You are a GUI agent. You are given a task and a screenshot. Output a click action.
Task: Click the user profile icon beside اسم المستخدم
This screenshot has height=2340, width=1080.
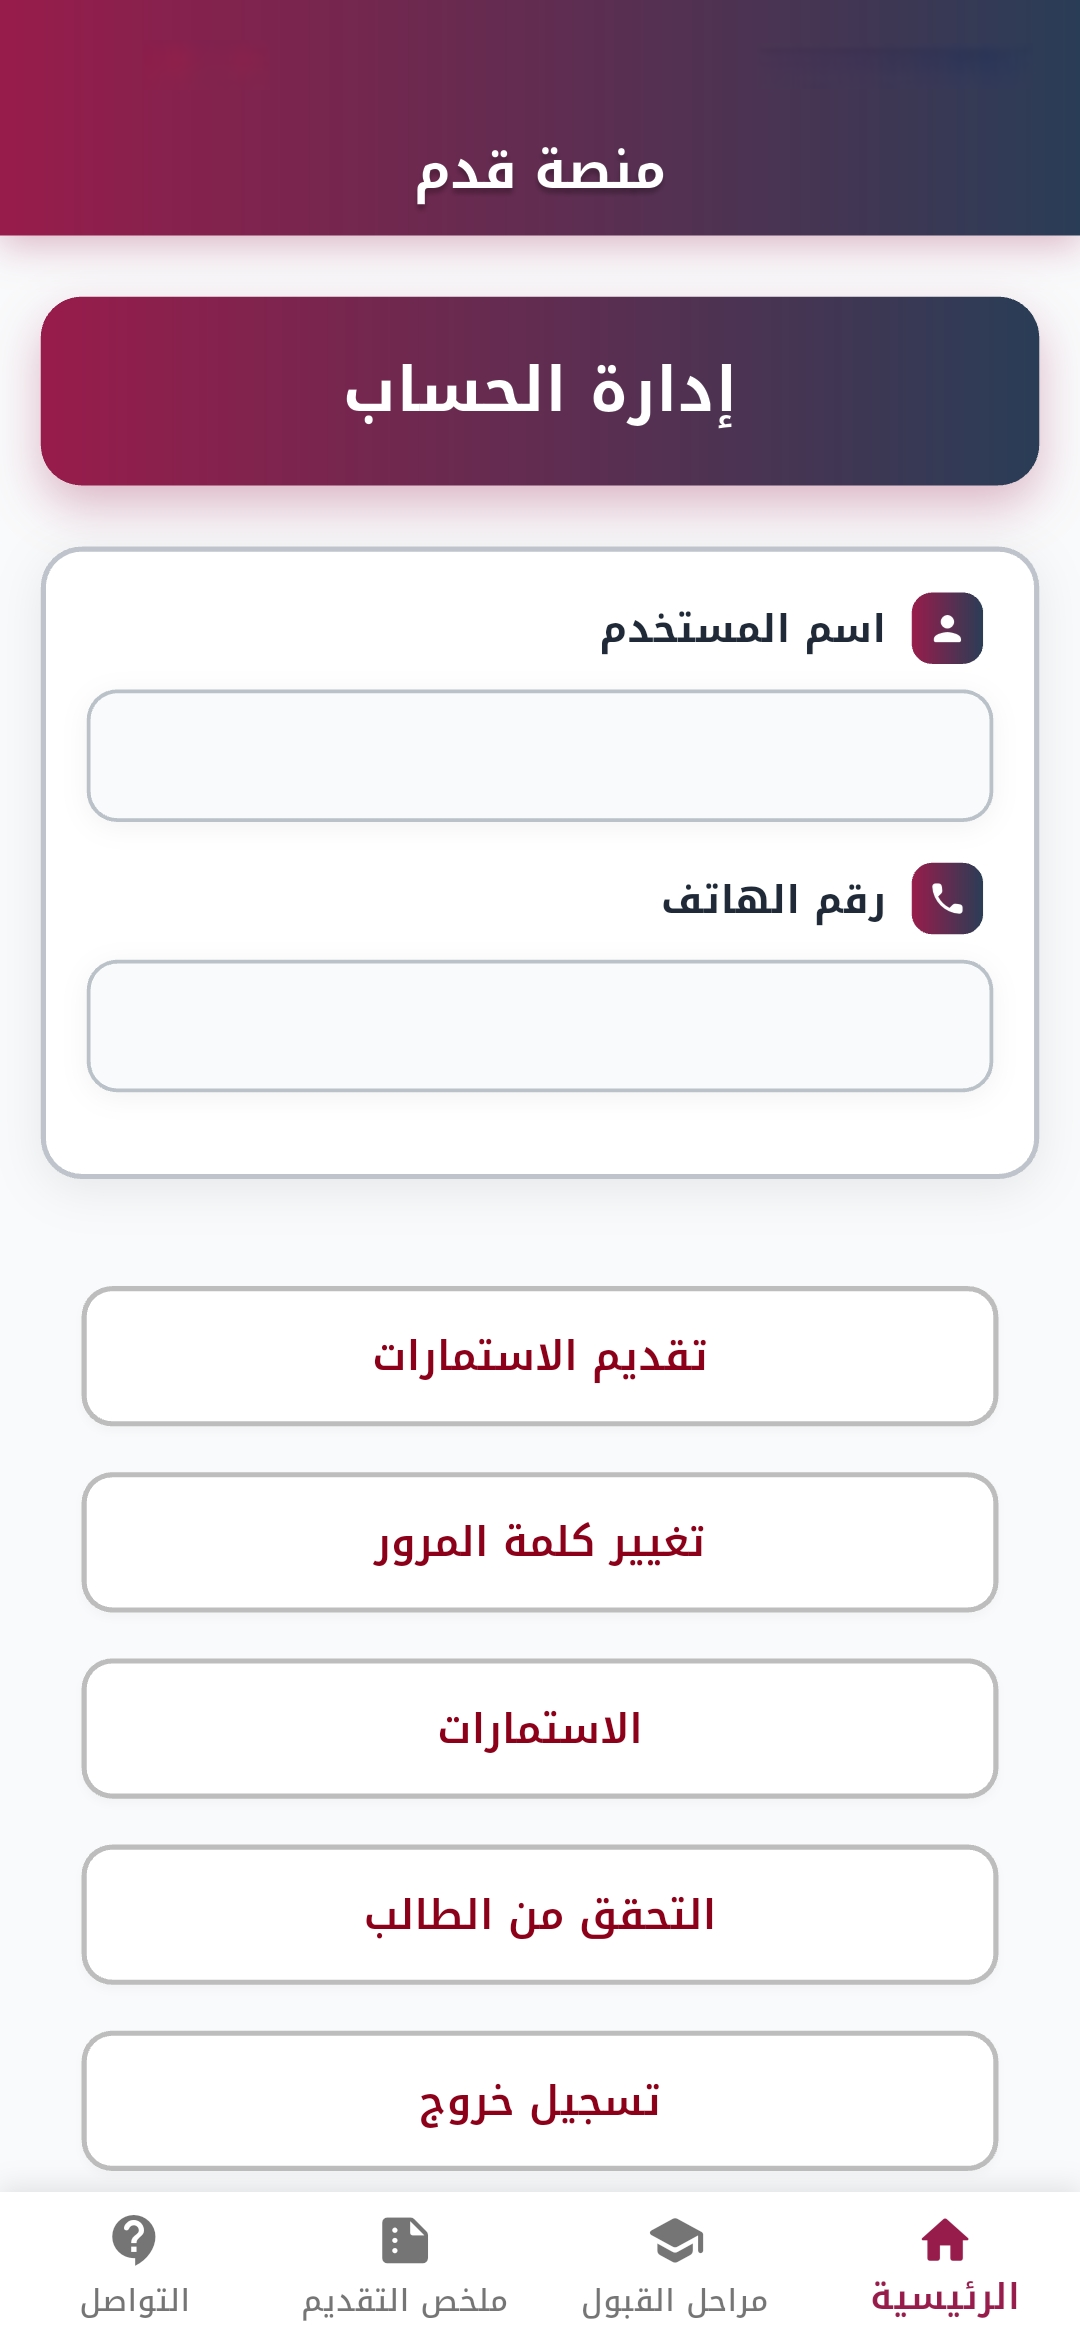946,628
